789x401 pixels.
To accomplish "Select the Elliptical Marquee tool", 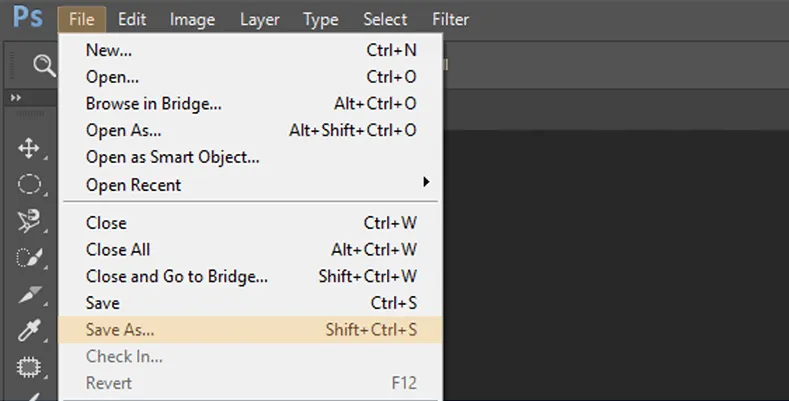I will click(x=29, y=184).
